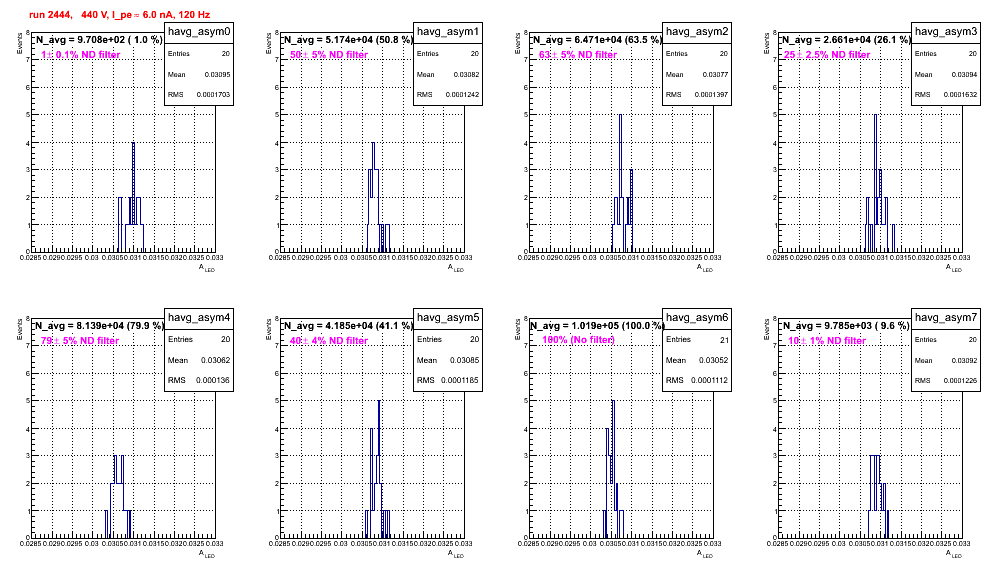Select the havg_asym7 stats box title
This screenshot has width=996, height=572.
coord(946,317)
